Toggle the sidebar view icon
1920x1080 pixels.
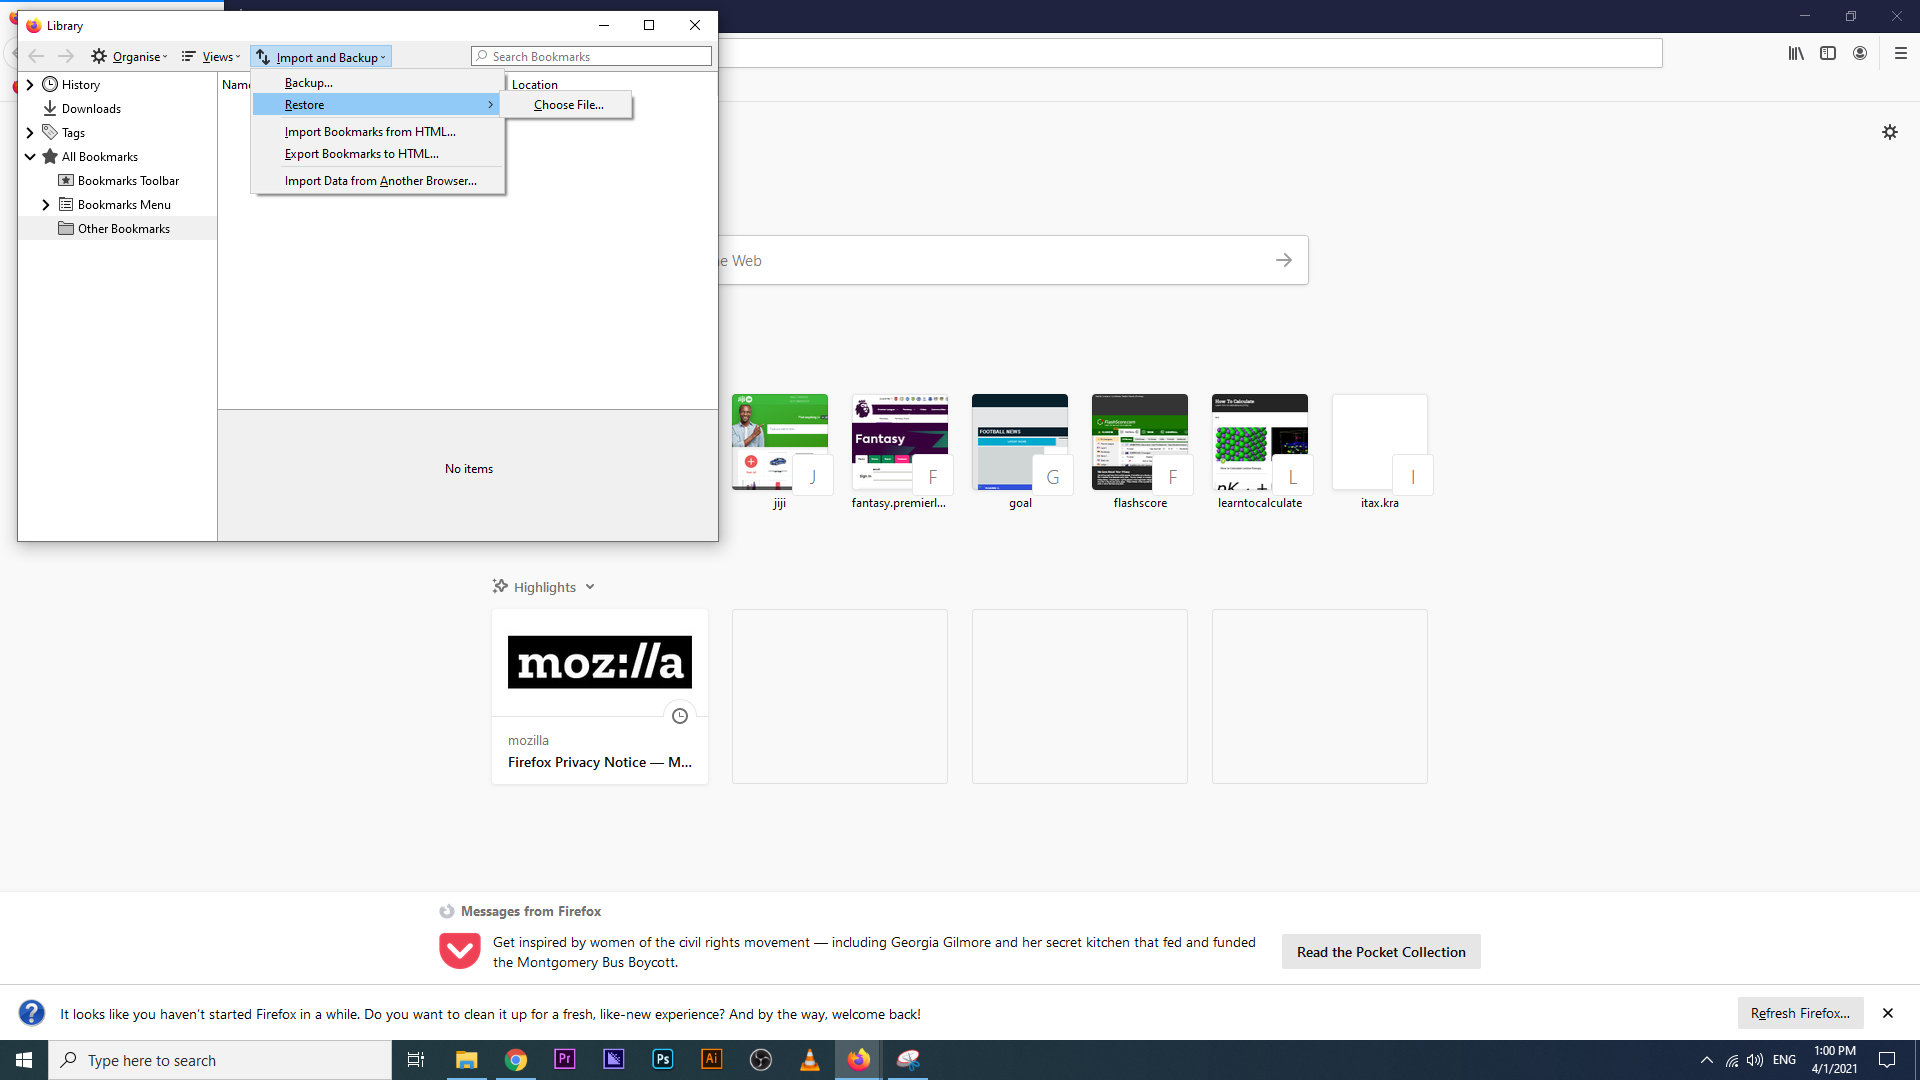[x=1828, y=54]
